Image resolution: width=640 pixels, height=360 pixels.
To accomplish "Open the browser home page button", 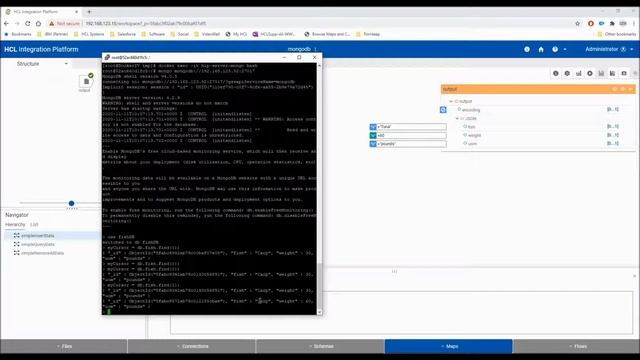I will pos(38,24).
